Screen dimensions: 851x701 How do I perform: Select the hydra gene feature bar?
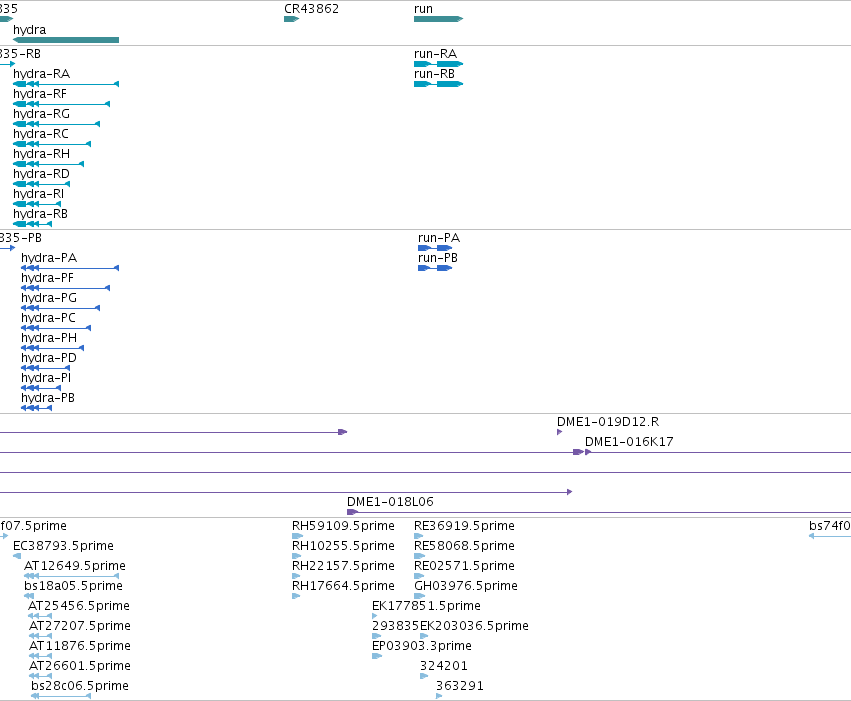tap(66, 40)
